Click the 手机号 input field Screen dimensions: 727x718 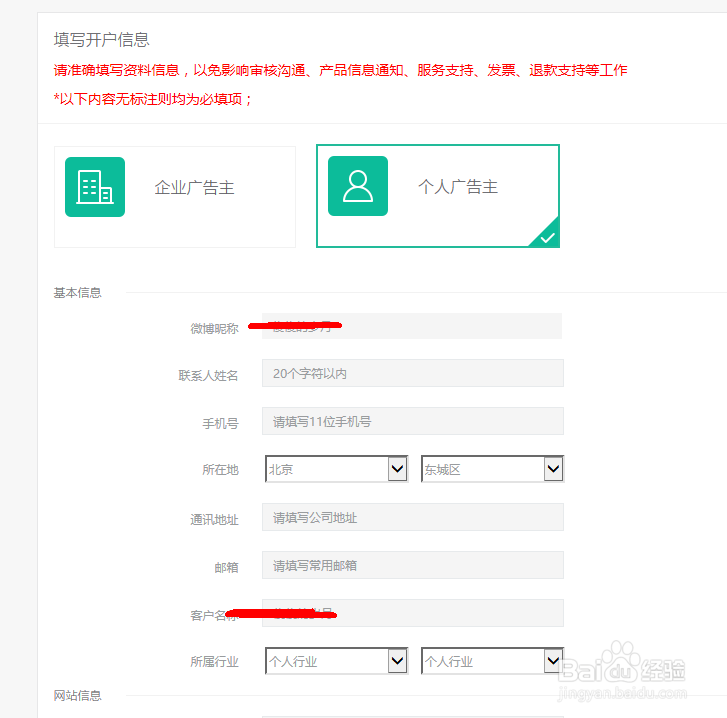pos(412,421)
